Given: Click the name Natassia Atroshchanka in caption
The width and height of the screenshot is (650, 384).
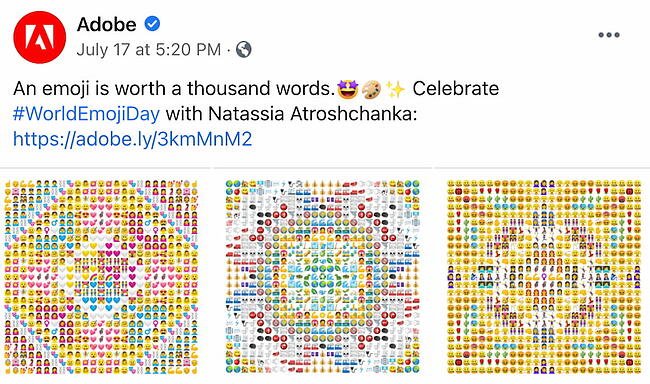Looking at the screenshot, I should coord(312,114).
